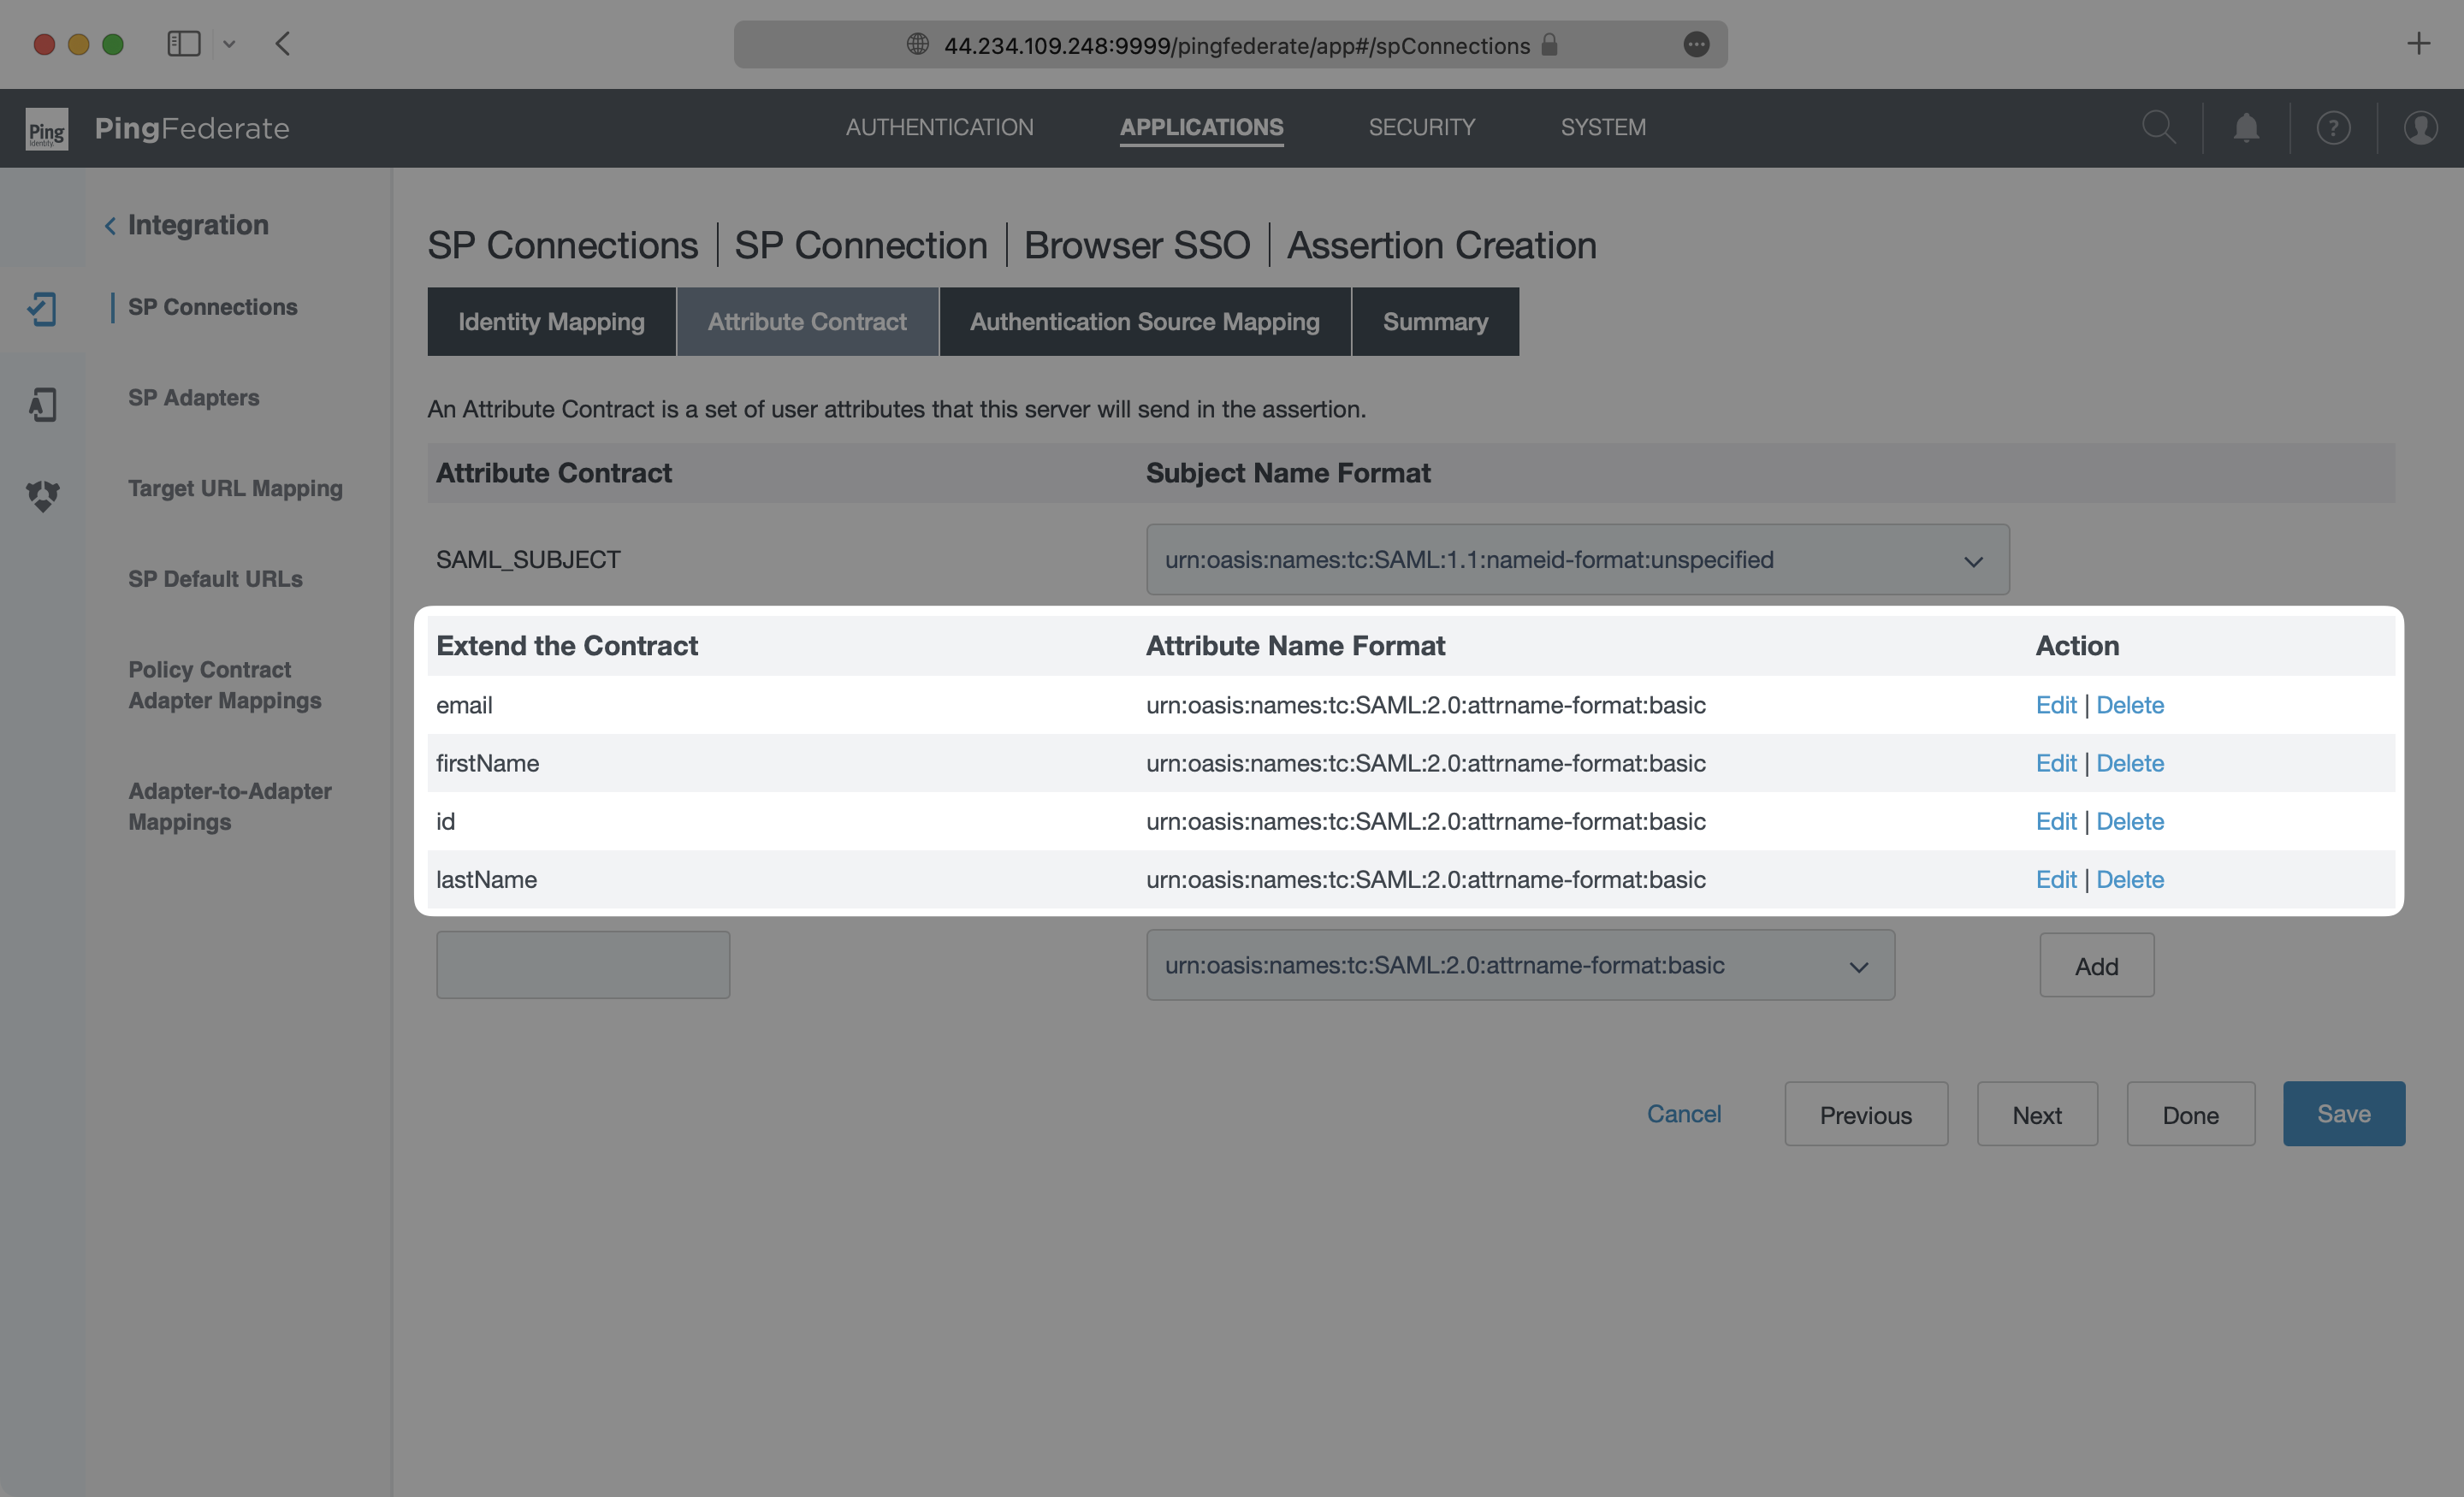Open the Security menu
Screen dimensions: 2464x1497
1422,127
